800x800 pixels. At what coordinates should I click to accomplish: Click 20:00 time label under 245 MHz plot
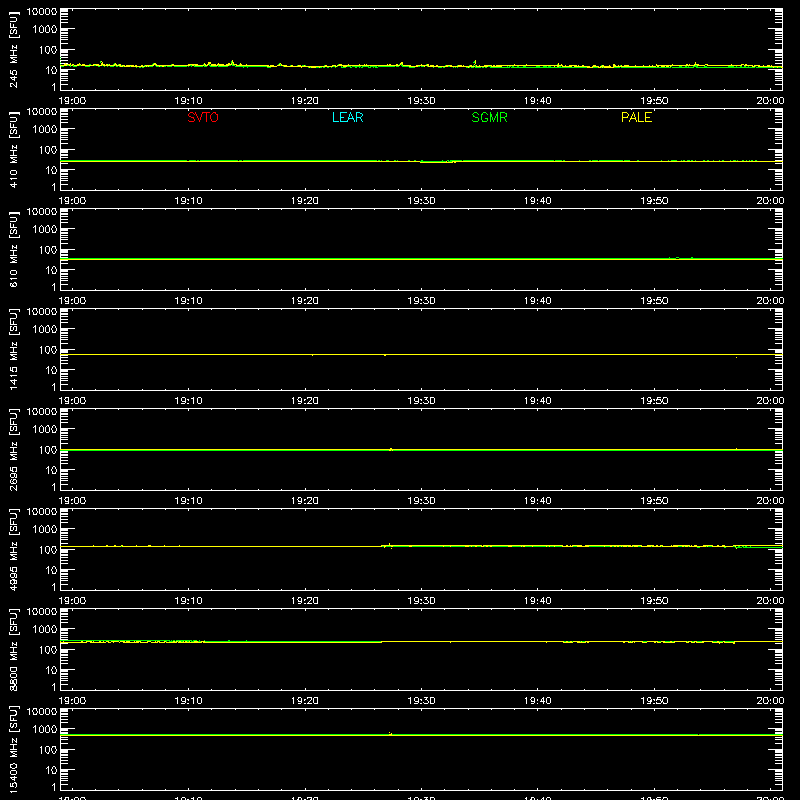[x=770, y=101]
